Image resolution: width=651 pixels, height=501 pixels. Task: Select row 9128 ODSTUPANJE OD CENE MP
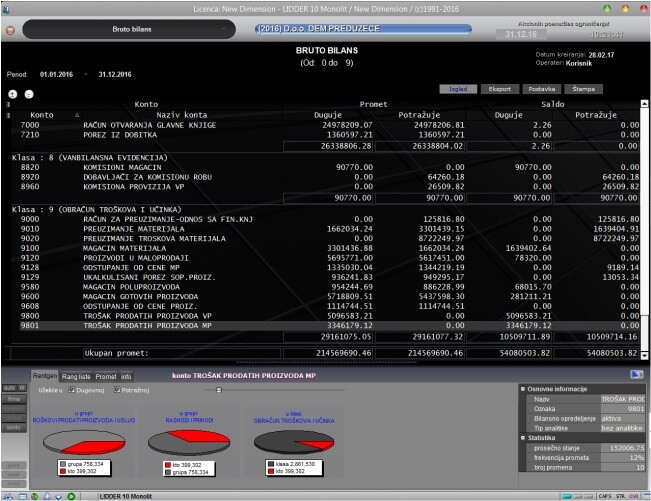(x=329, y=268)
